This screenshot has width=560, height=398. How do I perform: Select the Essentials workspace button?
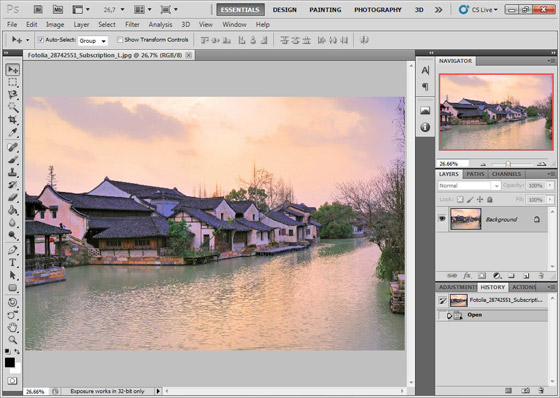tap(240, 10)
